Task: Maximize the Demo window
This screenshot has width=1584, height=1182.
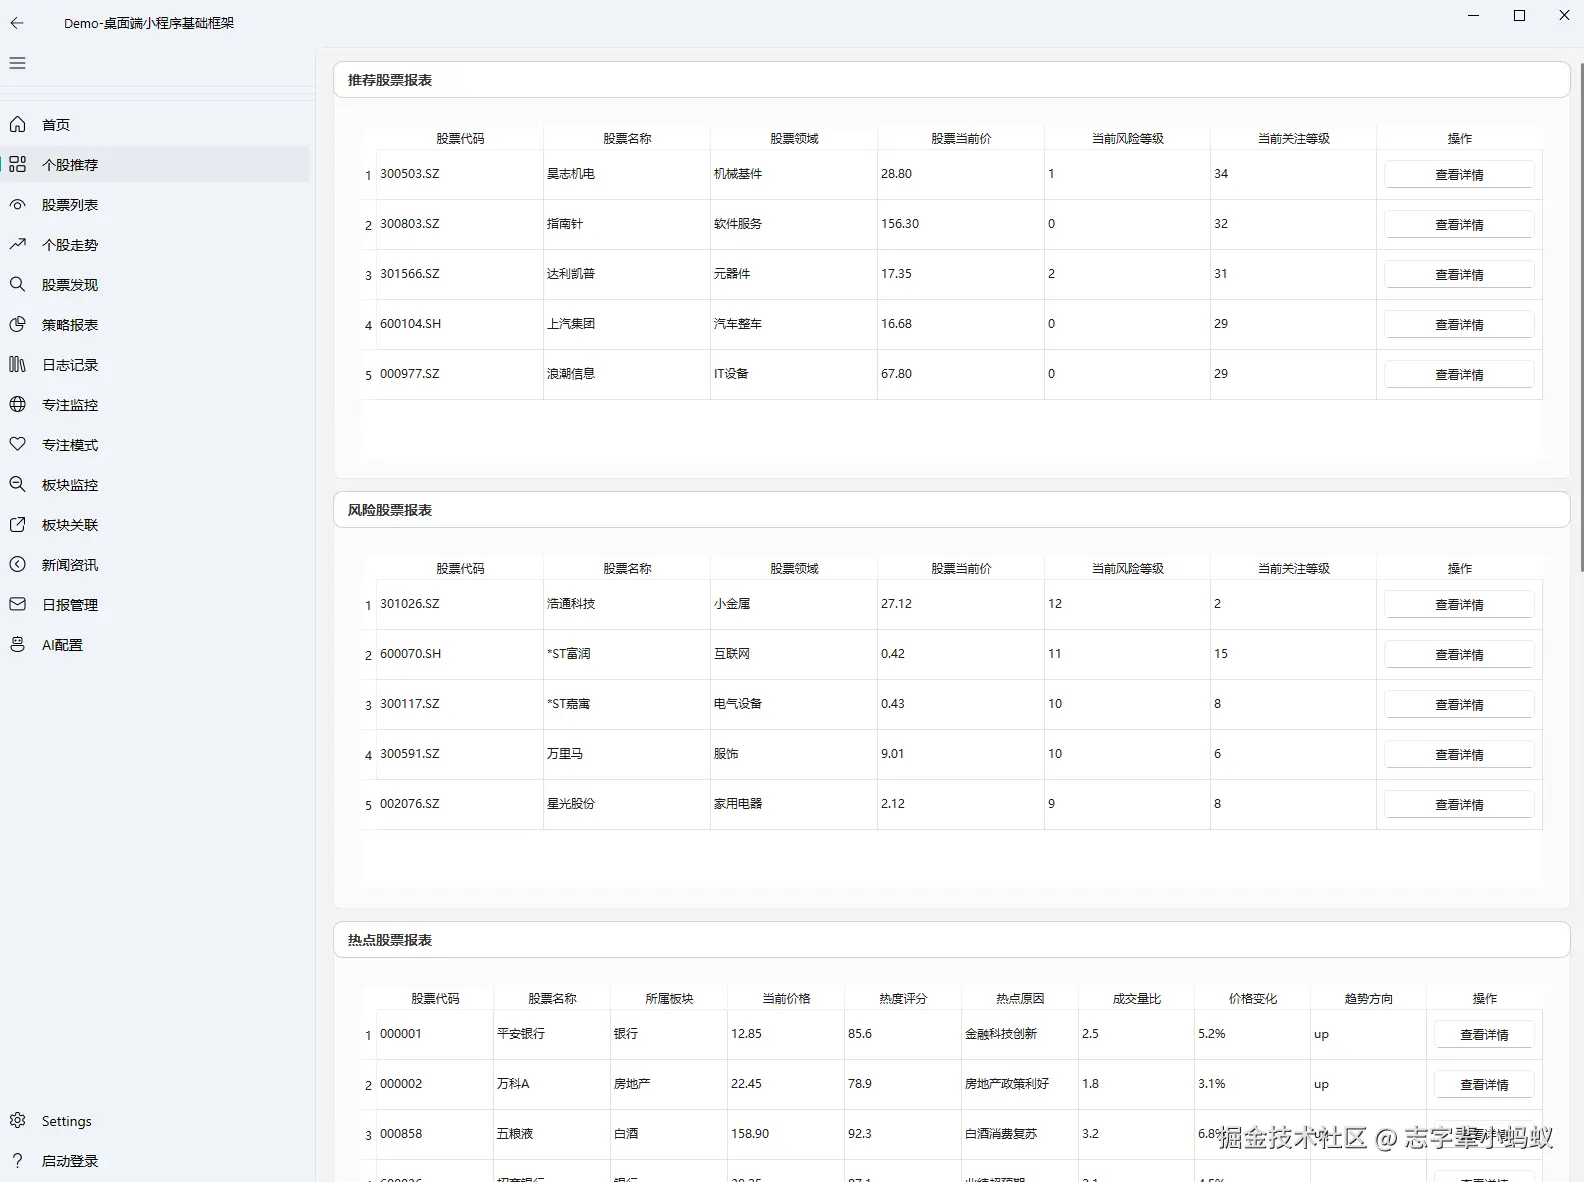Action: [x=1519, y=15]
